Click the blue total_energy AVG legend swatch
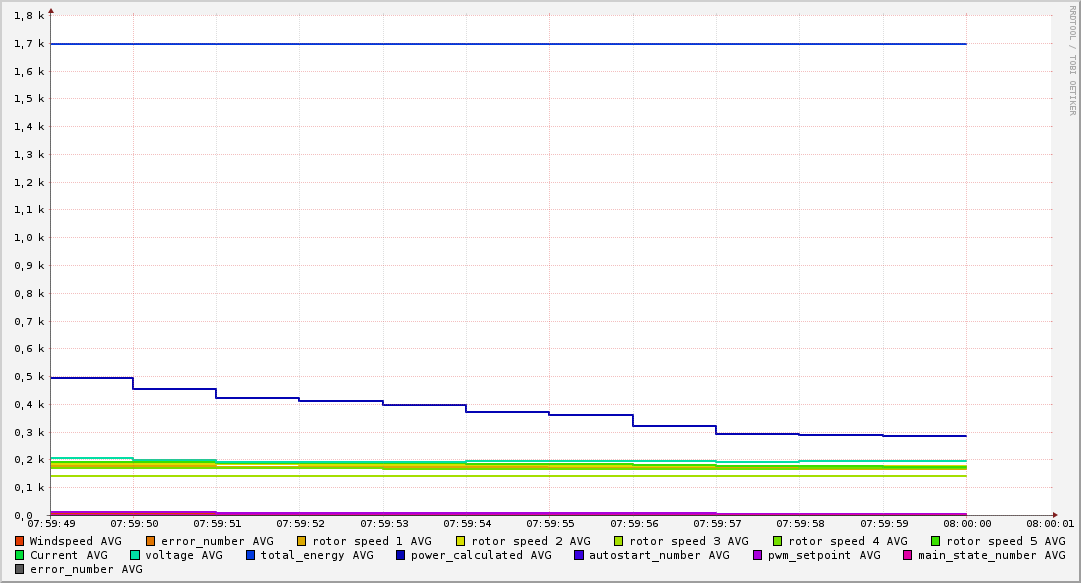 click(251, 555)
